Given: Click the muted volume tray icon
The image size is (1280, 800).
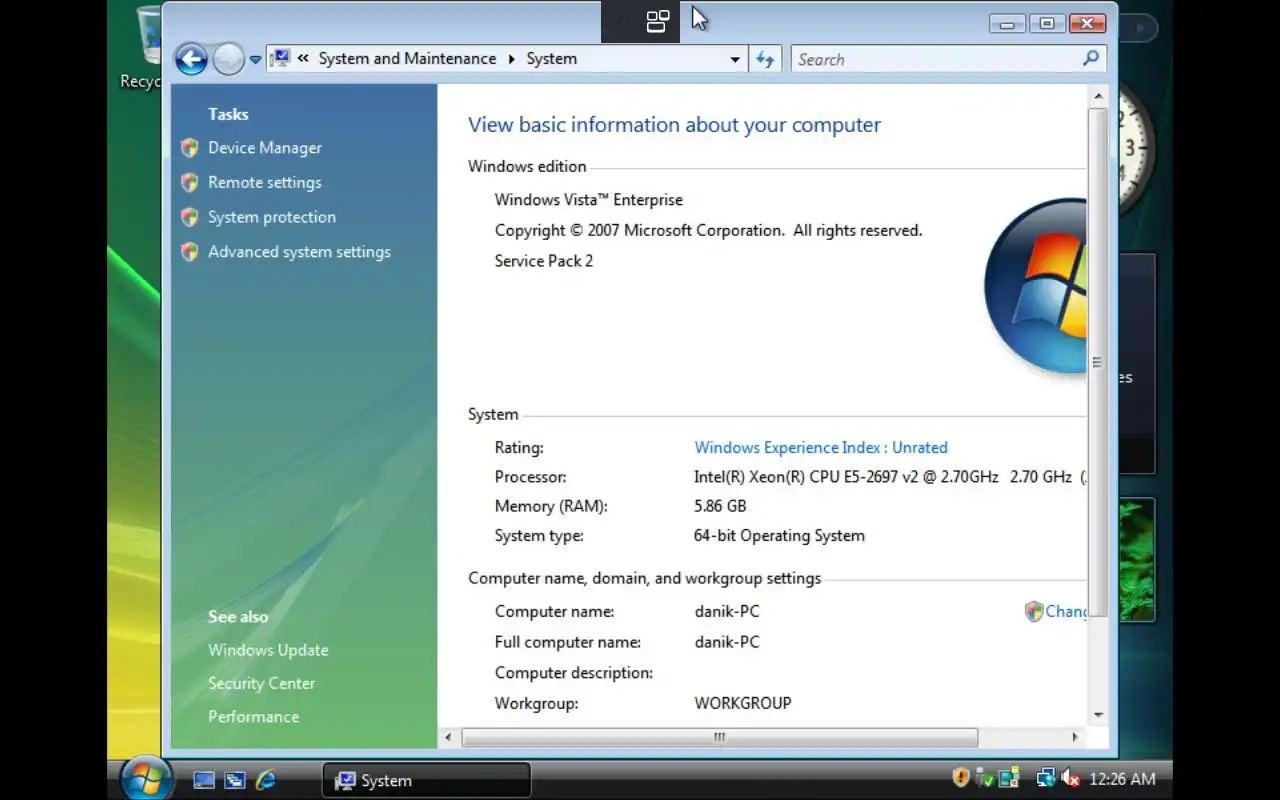Looking at the screenshot, I should point(1069,778).
